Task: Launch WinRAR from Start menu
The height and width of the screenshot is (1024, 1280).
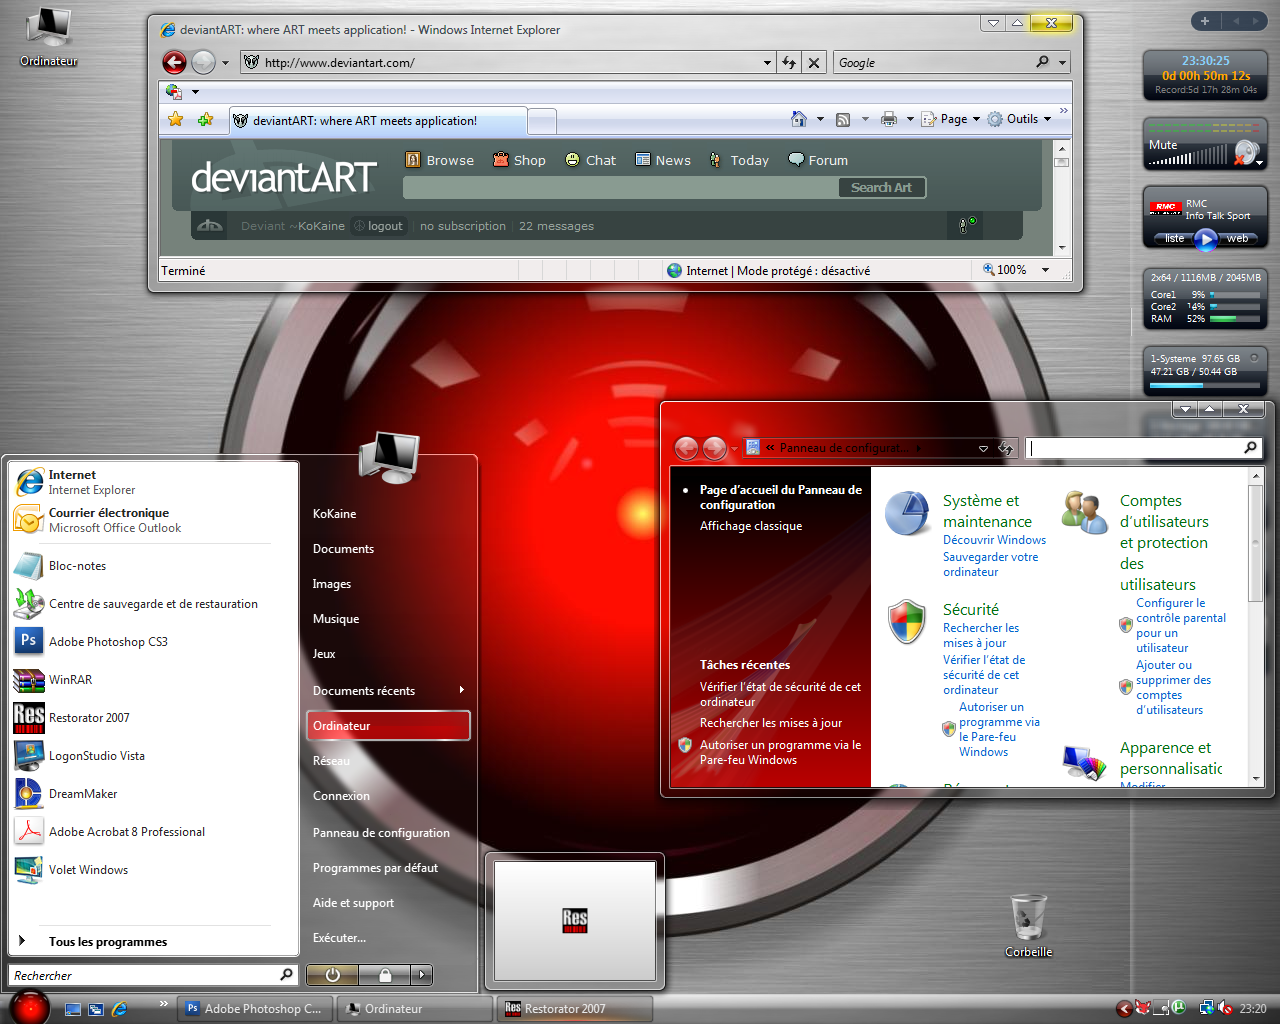Action: [x=154, y=680]
